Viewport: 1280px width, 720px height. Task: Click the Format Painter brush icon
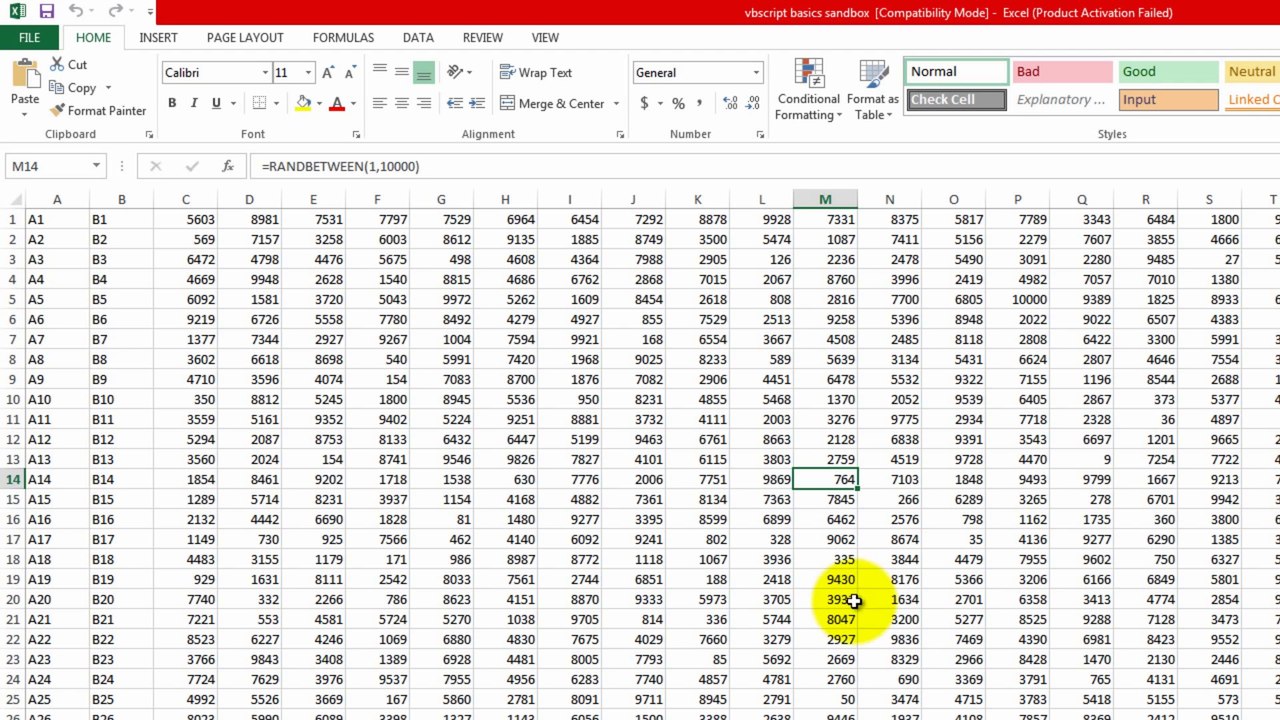[x=57, y=111]
